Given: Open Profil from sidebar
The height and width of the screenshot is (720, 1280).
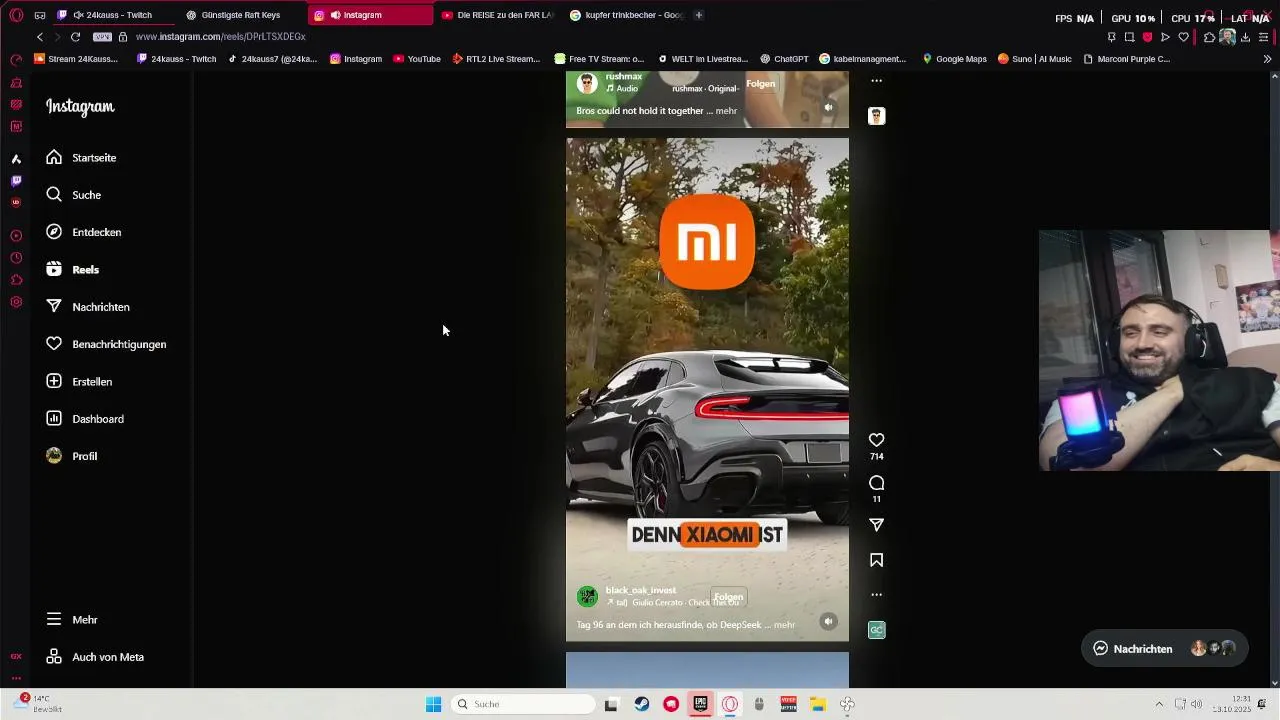Looking at the screenshot, I should pos(71,456).
